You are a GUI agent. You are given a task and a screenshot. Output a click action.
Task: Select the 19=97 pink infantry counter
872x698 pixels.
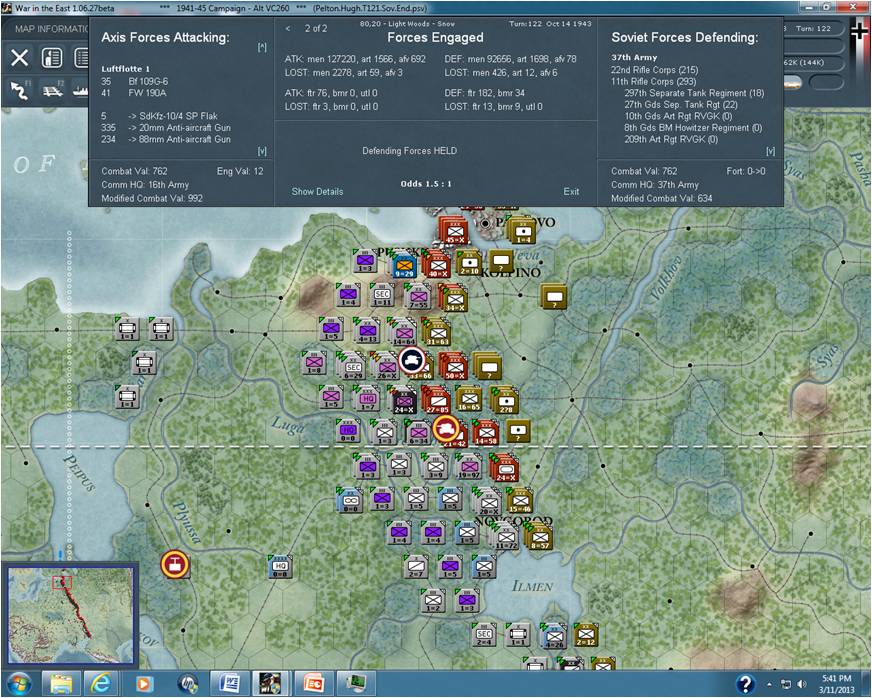click(x=468, y=466)
